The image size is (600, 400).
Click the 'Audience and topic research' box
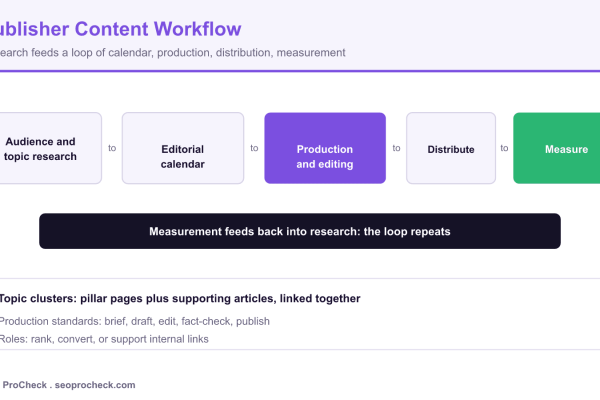(49, 148)
